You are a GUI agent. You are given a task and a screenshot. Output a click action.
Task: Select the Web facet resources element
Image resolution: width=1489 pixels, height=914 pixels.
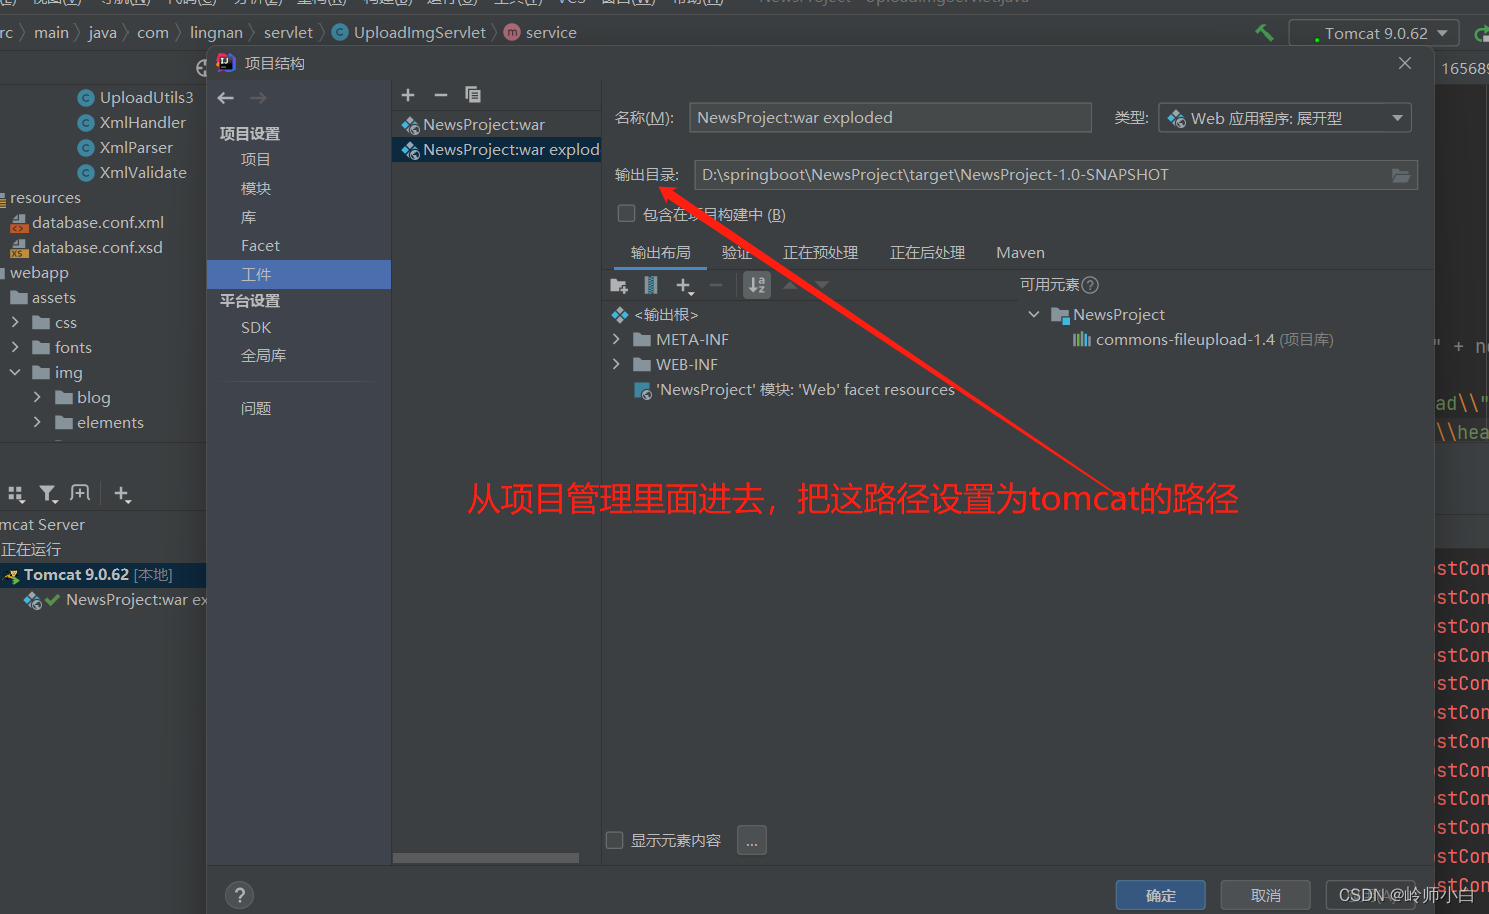(x=795, y=390)
